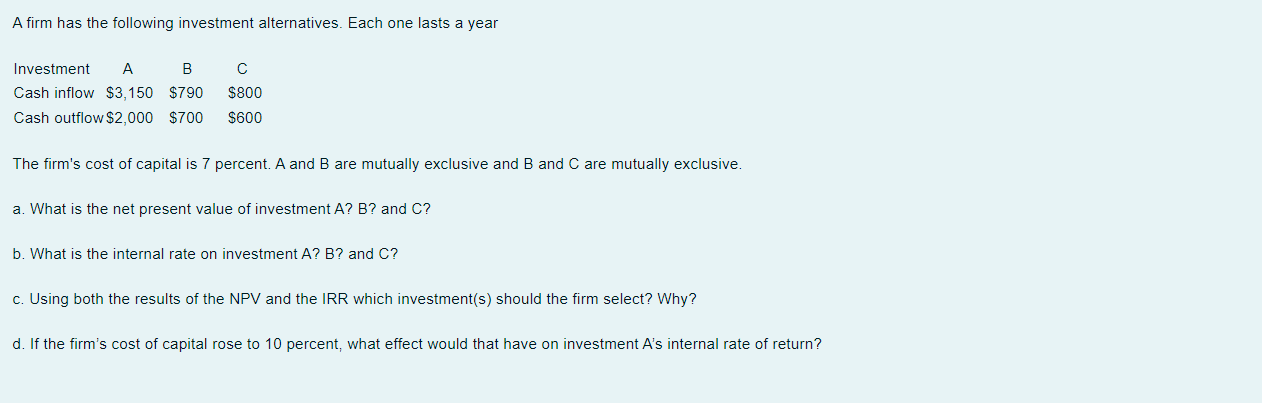This screenshot has width=1262, height=403.
Task: Click question d about 10 percent cost
Action: tap(417, 344)
